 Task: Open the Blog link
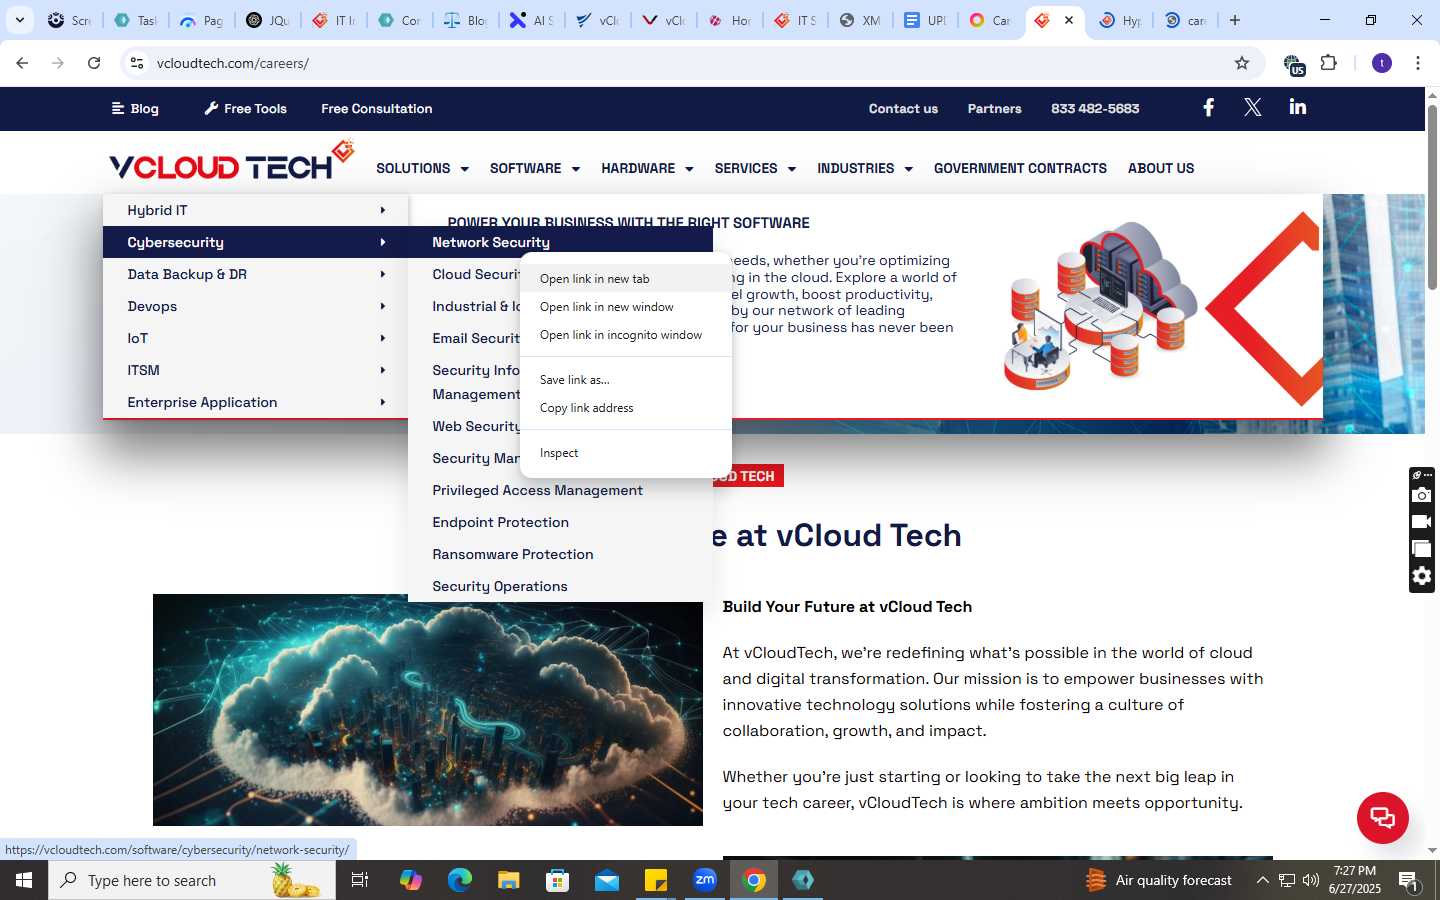point(135,108)
